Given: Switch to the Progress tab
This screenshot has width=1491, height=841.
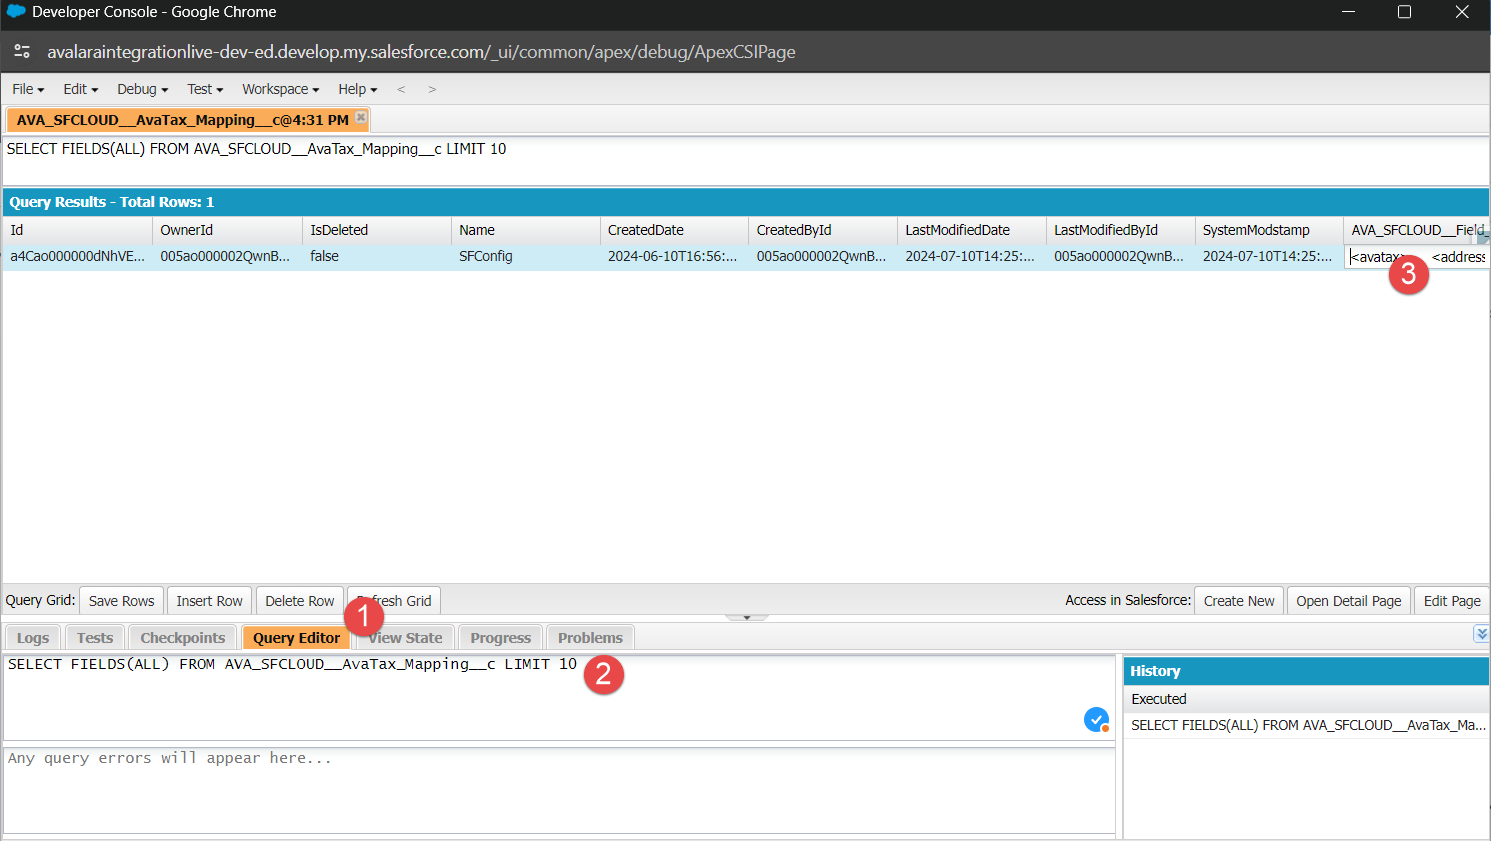Looking at the screenshot, I should [x=501, y=638].
